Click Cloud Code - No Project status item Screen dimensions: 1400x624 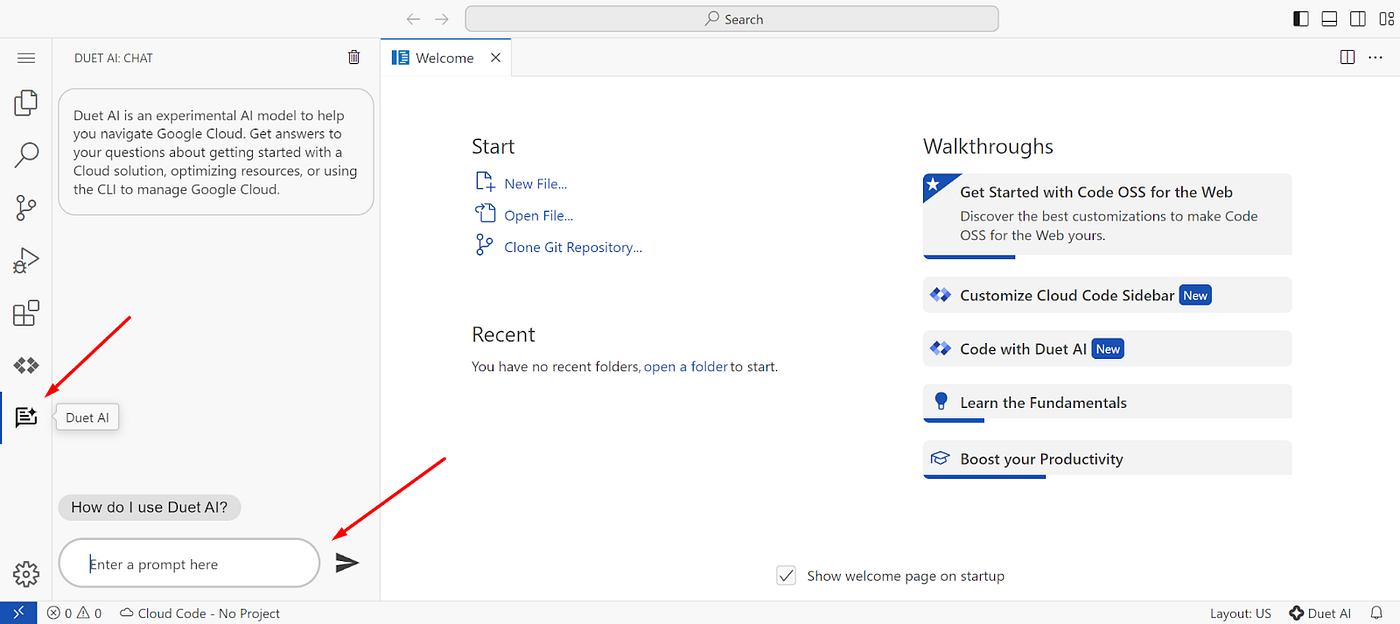[x=200, y=613]
